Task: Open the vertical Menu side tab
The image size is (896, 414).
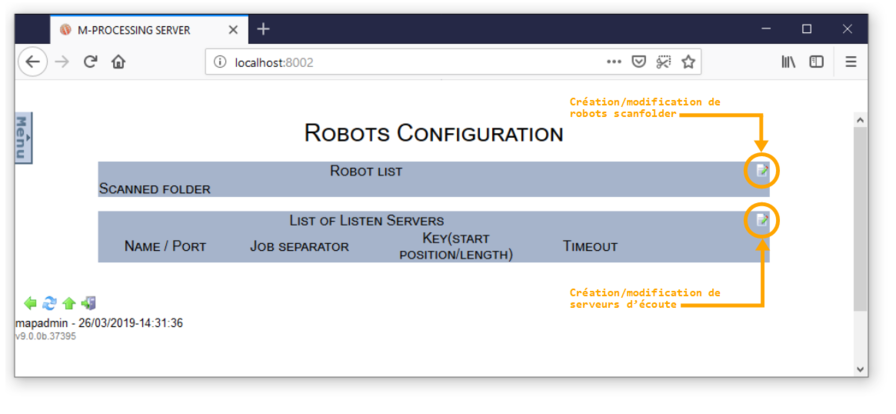Action: pos(23,138)
